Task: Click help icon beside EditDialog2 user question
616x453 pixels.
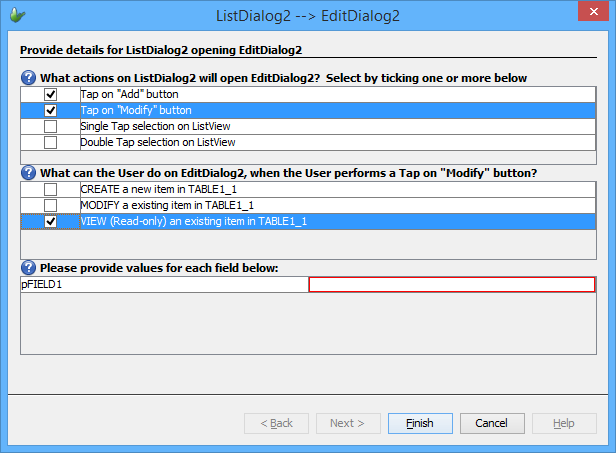Action: click(x=29, y=172)
